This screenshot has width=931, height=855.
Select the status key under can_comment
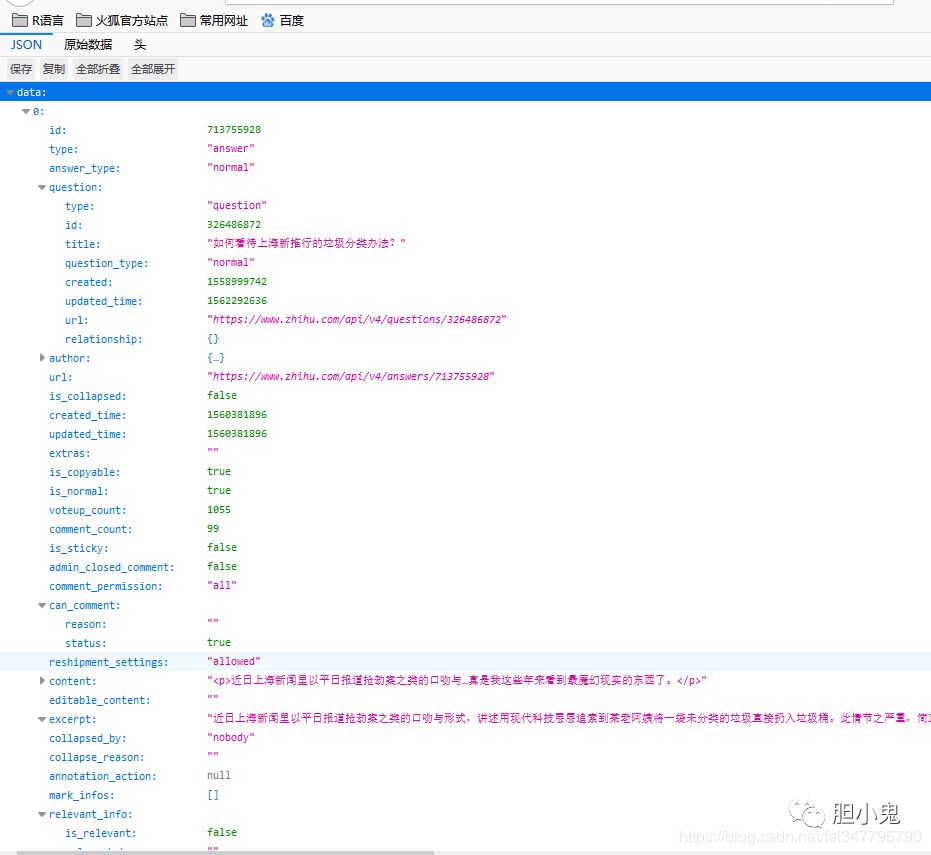pyautogui.click(x=86, y=643)
